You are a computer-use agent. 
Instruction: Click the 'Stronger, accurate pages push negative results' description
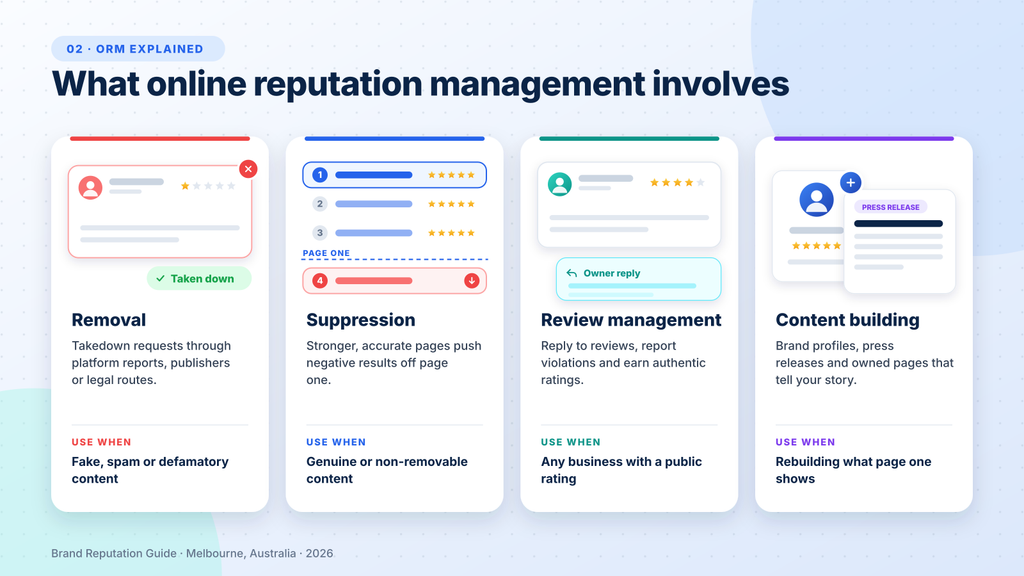[x=394, y=363]
